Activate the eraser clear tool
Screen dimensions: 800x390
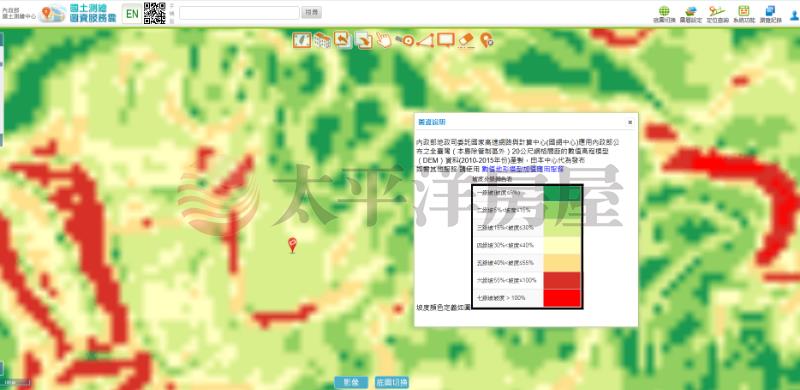tap(466, 40)
